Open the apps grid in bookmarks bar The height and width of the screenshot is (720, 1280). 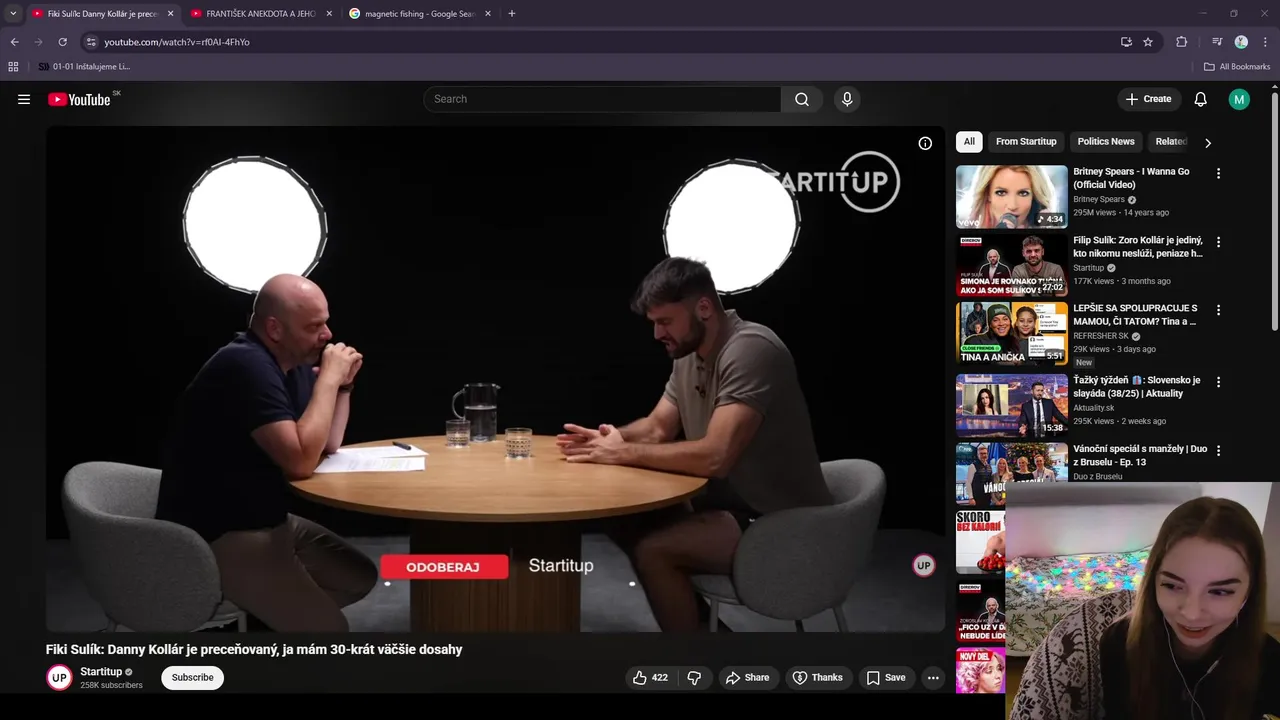point(13,66)
